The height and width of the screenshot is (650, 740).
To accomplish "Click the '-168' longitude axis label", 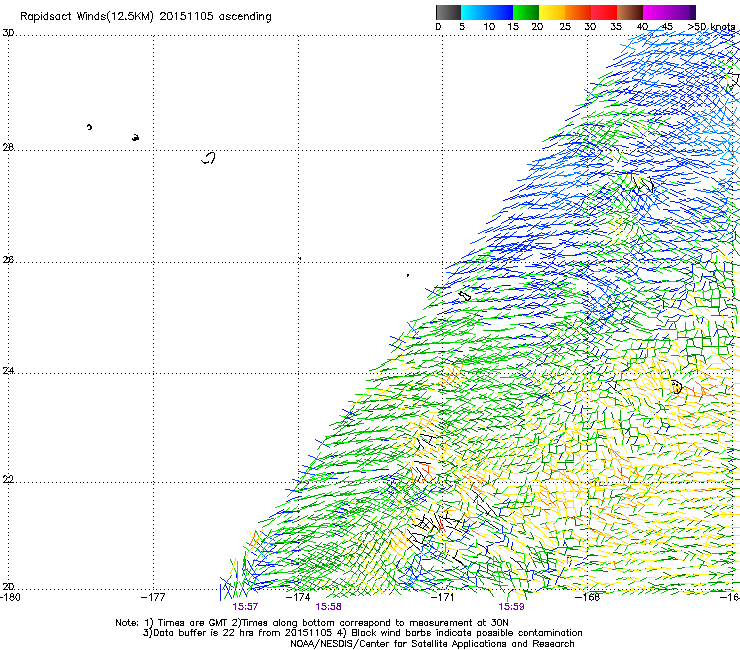I will pos(587,597).
